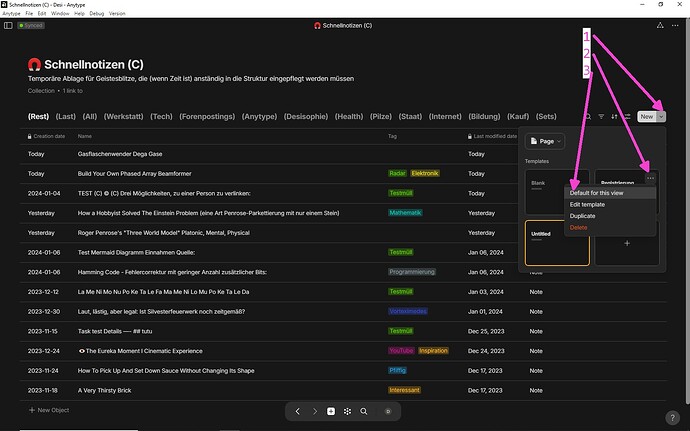Switch to the (Last) view
This screenshot has height=431, width=690.
[66, 117]
